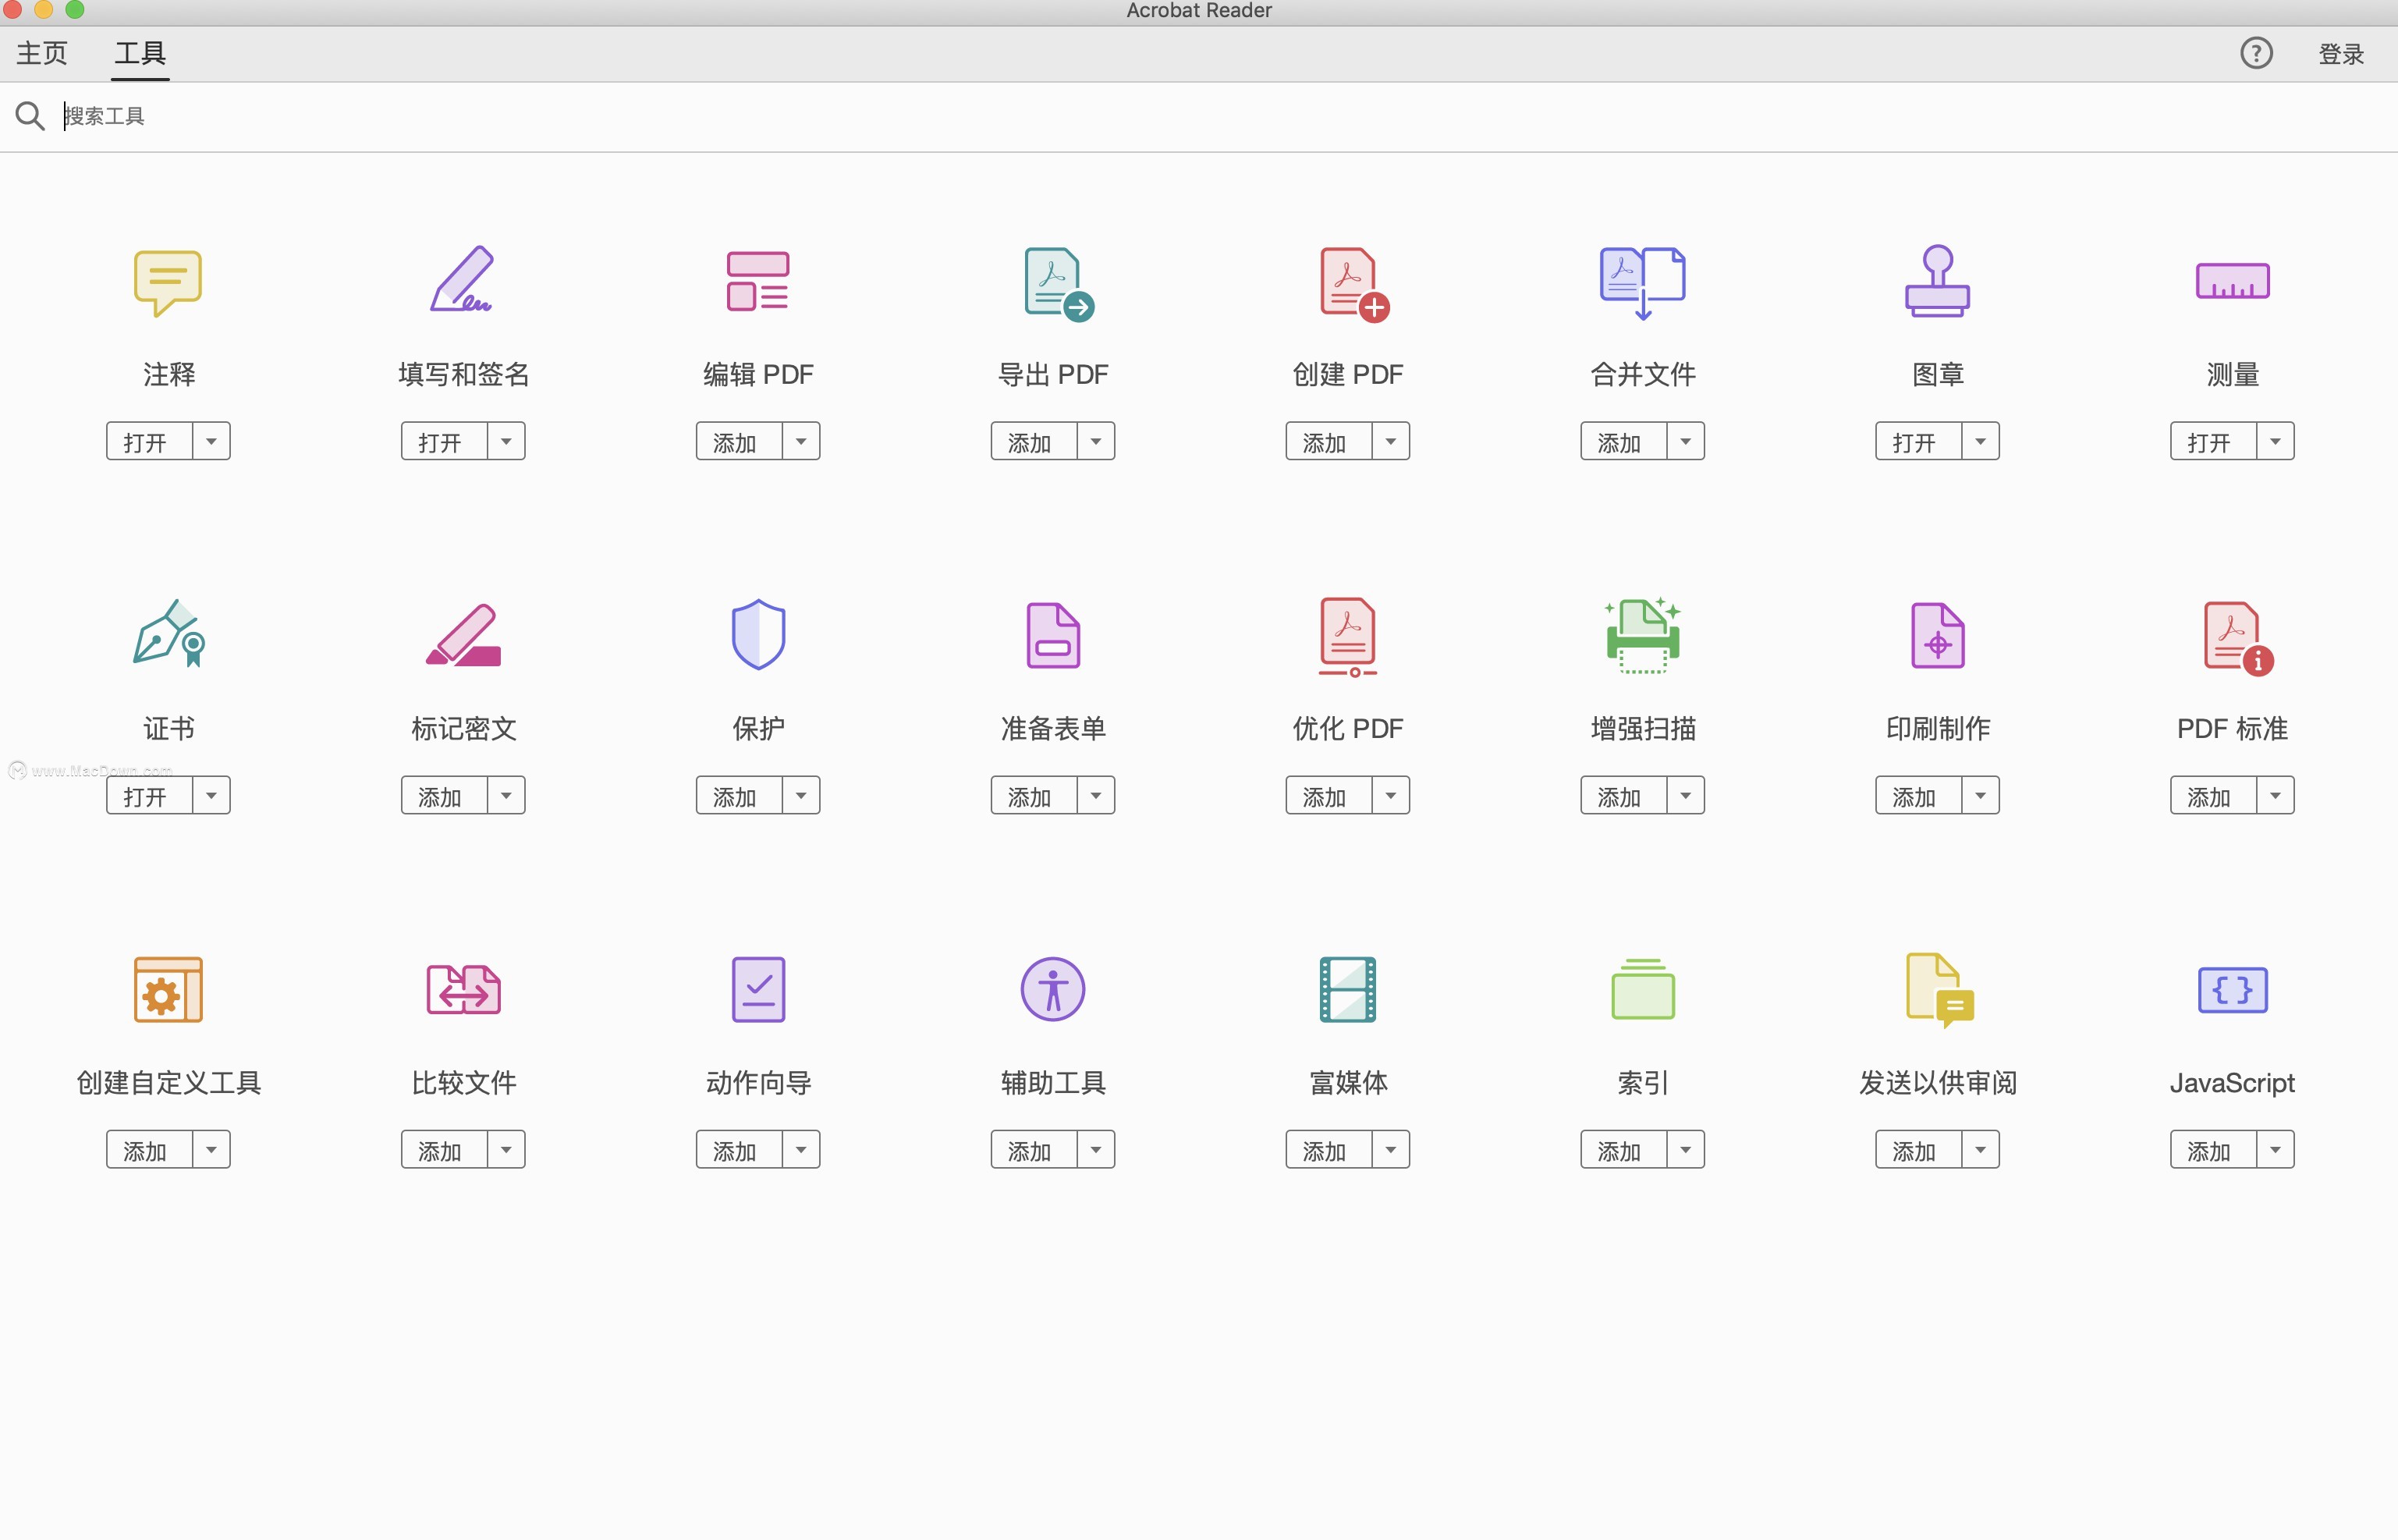Open the dropdown arrow under 富媒体

pyautogui.click(x=1391, y=1149)
